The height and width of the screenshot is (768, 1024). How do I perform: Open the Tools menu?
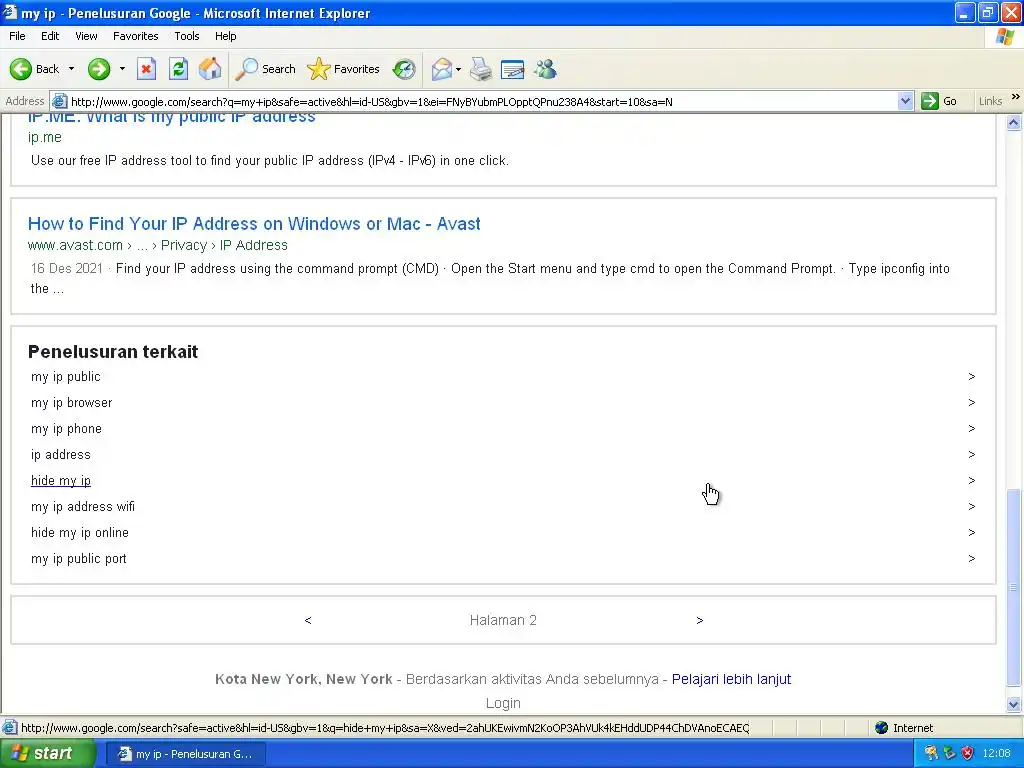(x=186, y=36)
